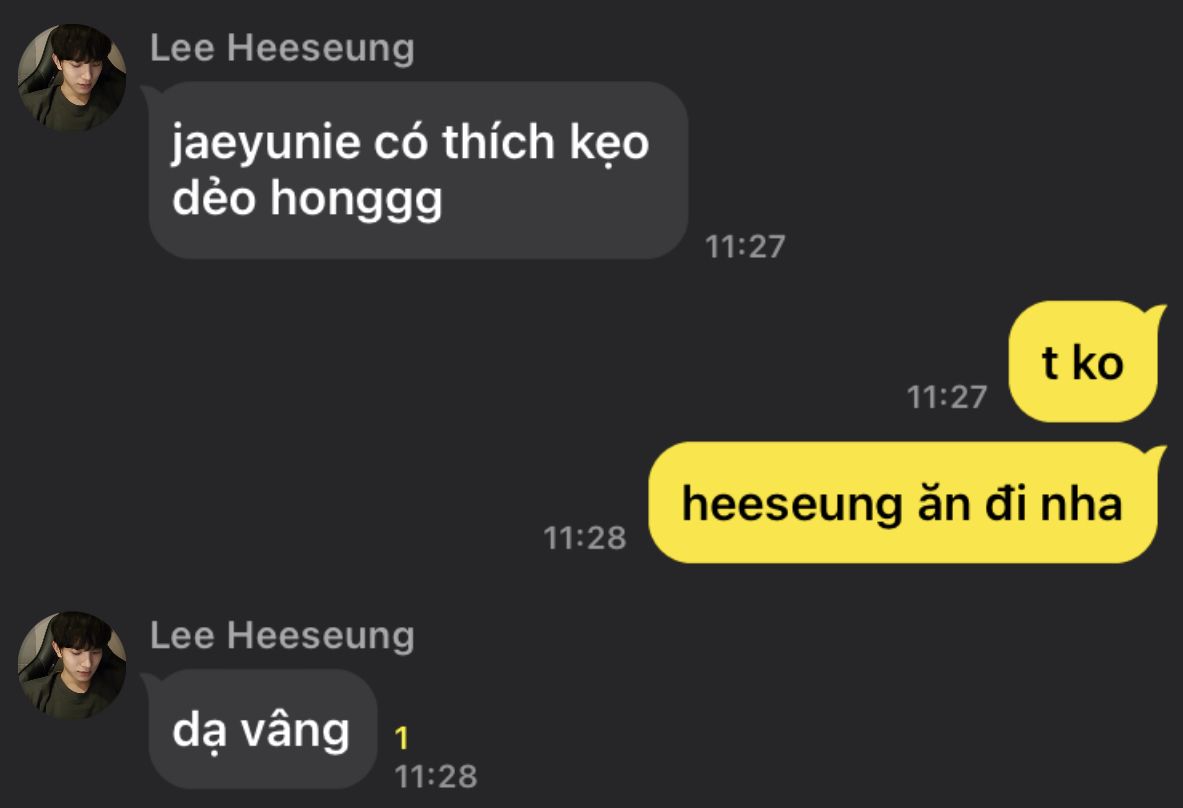
Task: Select the "heeseung ăn đi nha" bubble
Action: (x=905, y=502)
